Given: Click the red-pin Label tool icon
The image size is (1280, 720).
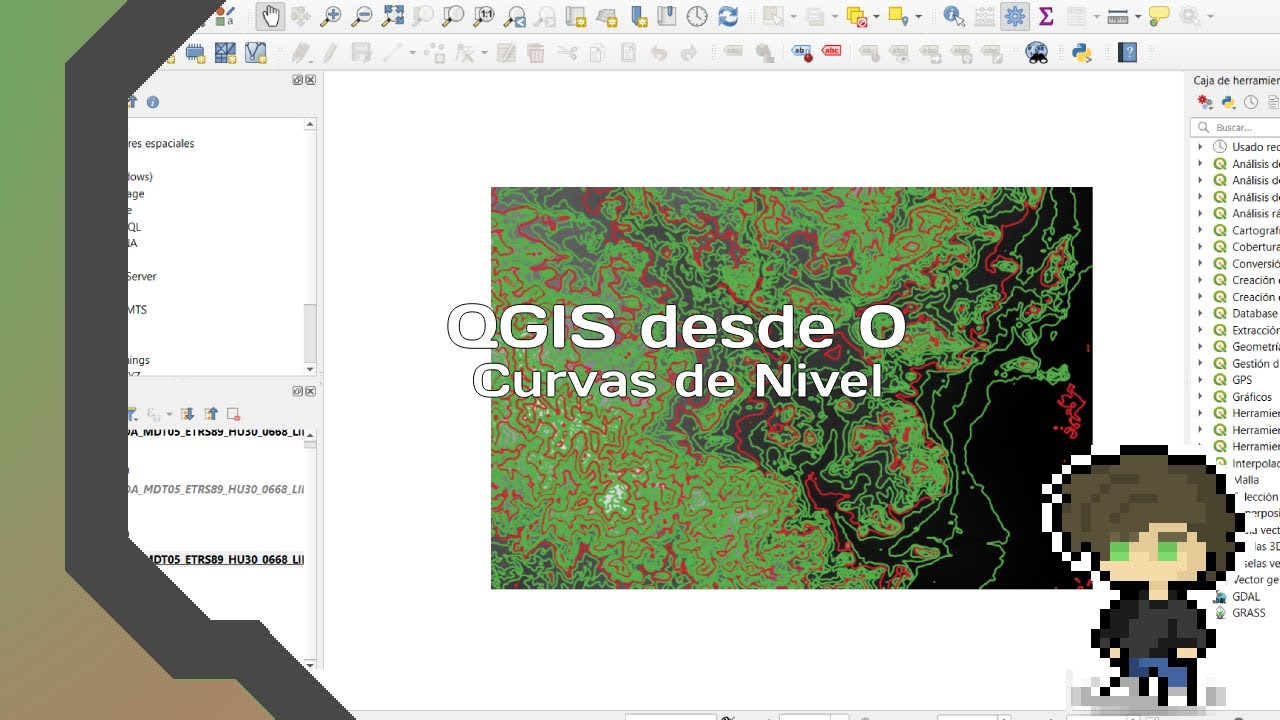Looking at the screenshot, I should pyautogui.click(x=801, y=53).
